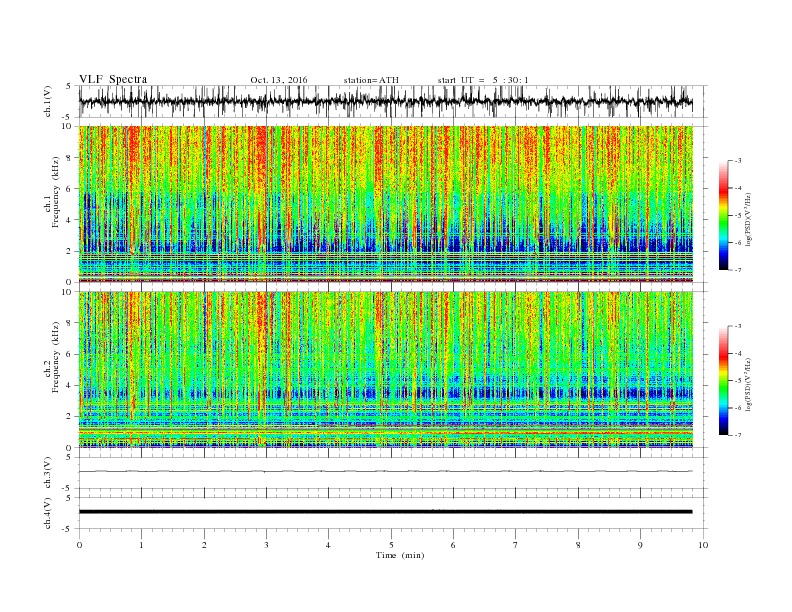
Task: Click the "ch.1(V)" waveform axis label
Action: coord(48,101)
